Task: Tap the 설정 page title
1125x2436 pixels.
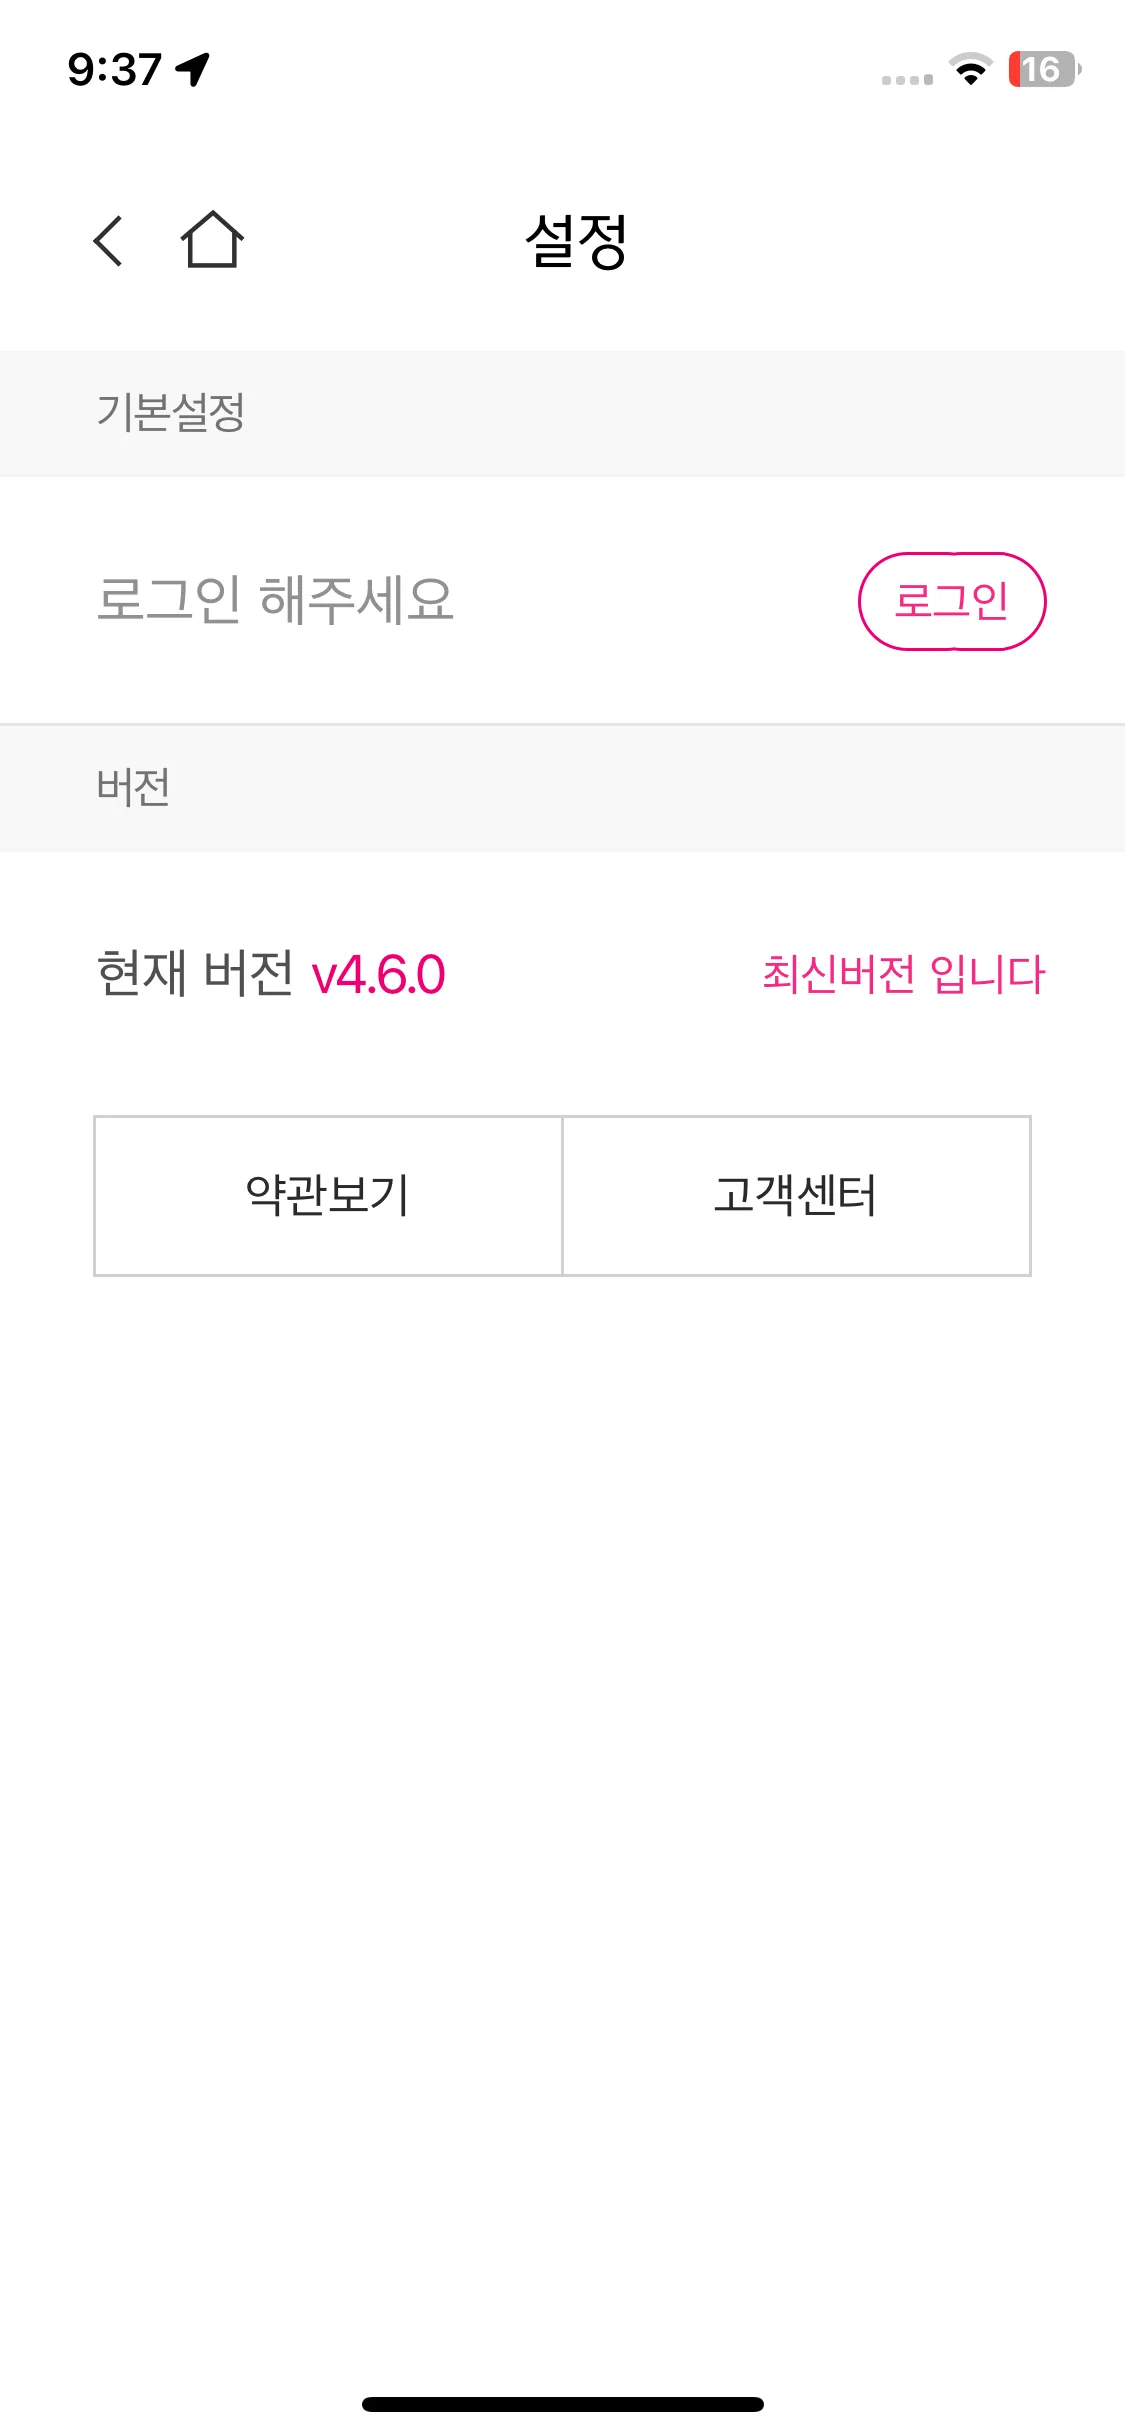Action: pyautogui.click(x=577, y=241)
